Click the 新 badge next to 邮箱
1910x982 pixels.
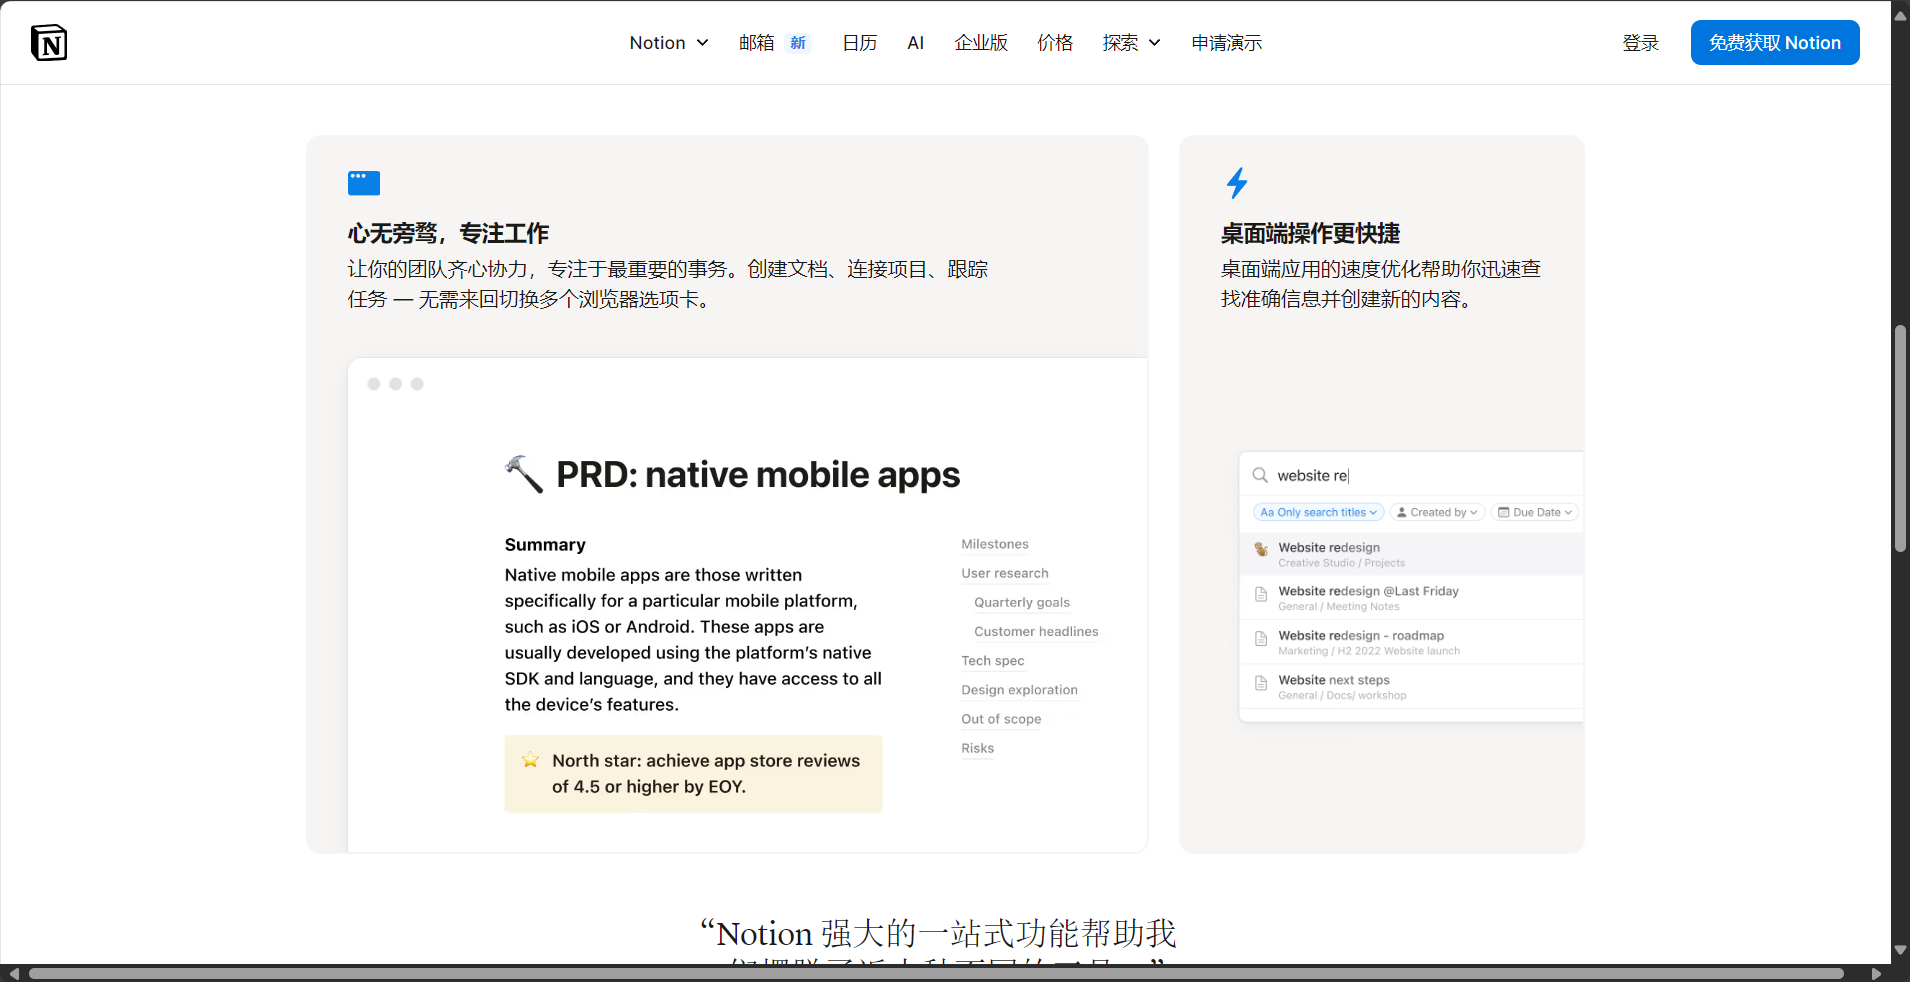click(x=798, y=43)
